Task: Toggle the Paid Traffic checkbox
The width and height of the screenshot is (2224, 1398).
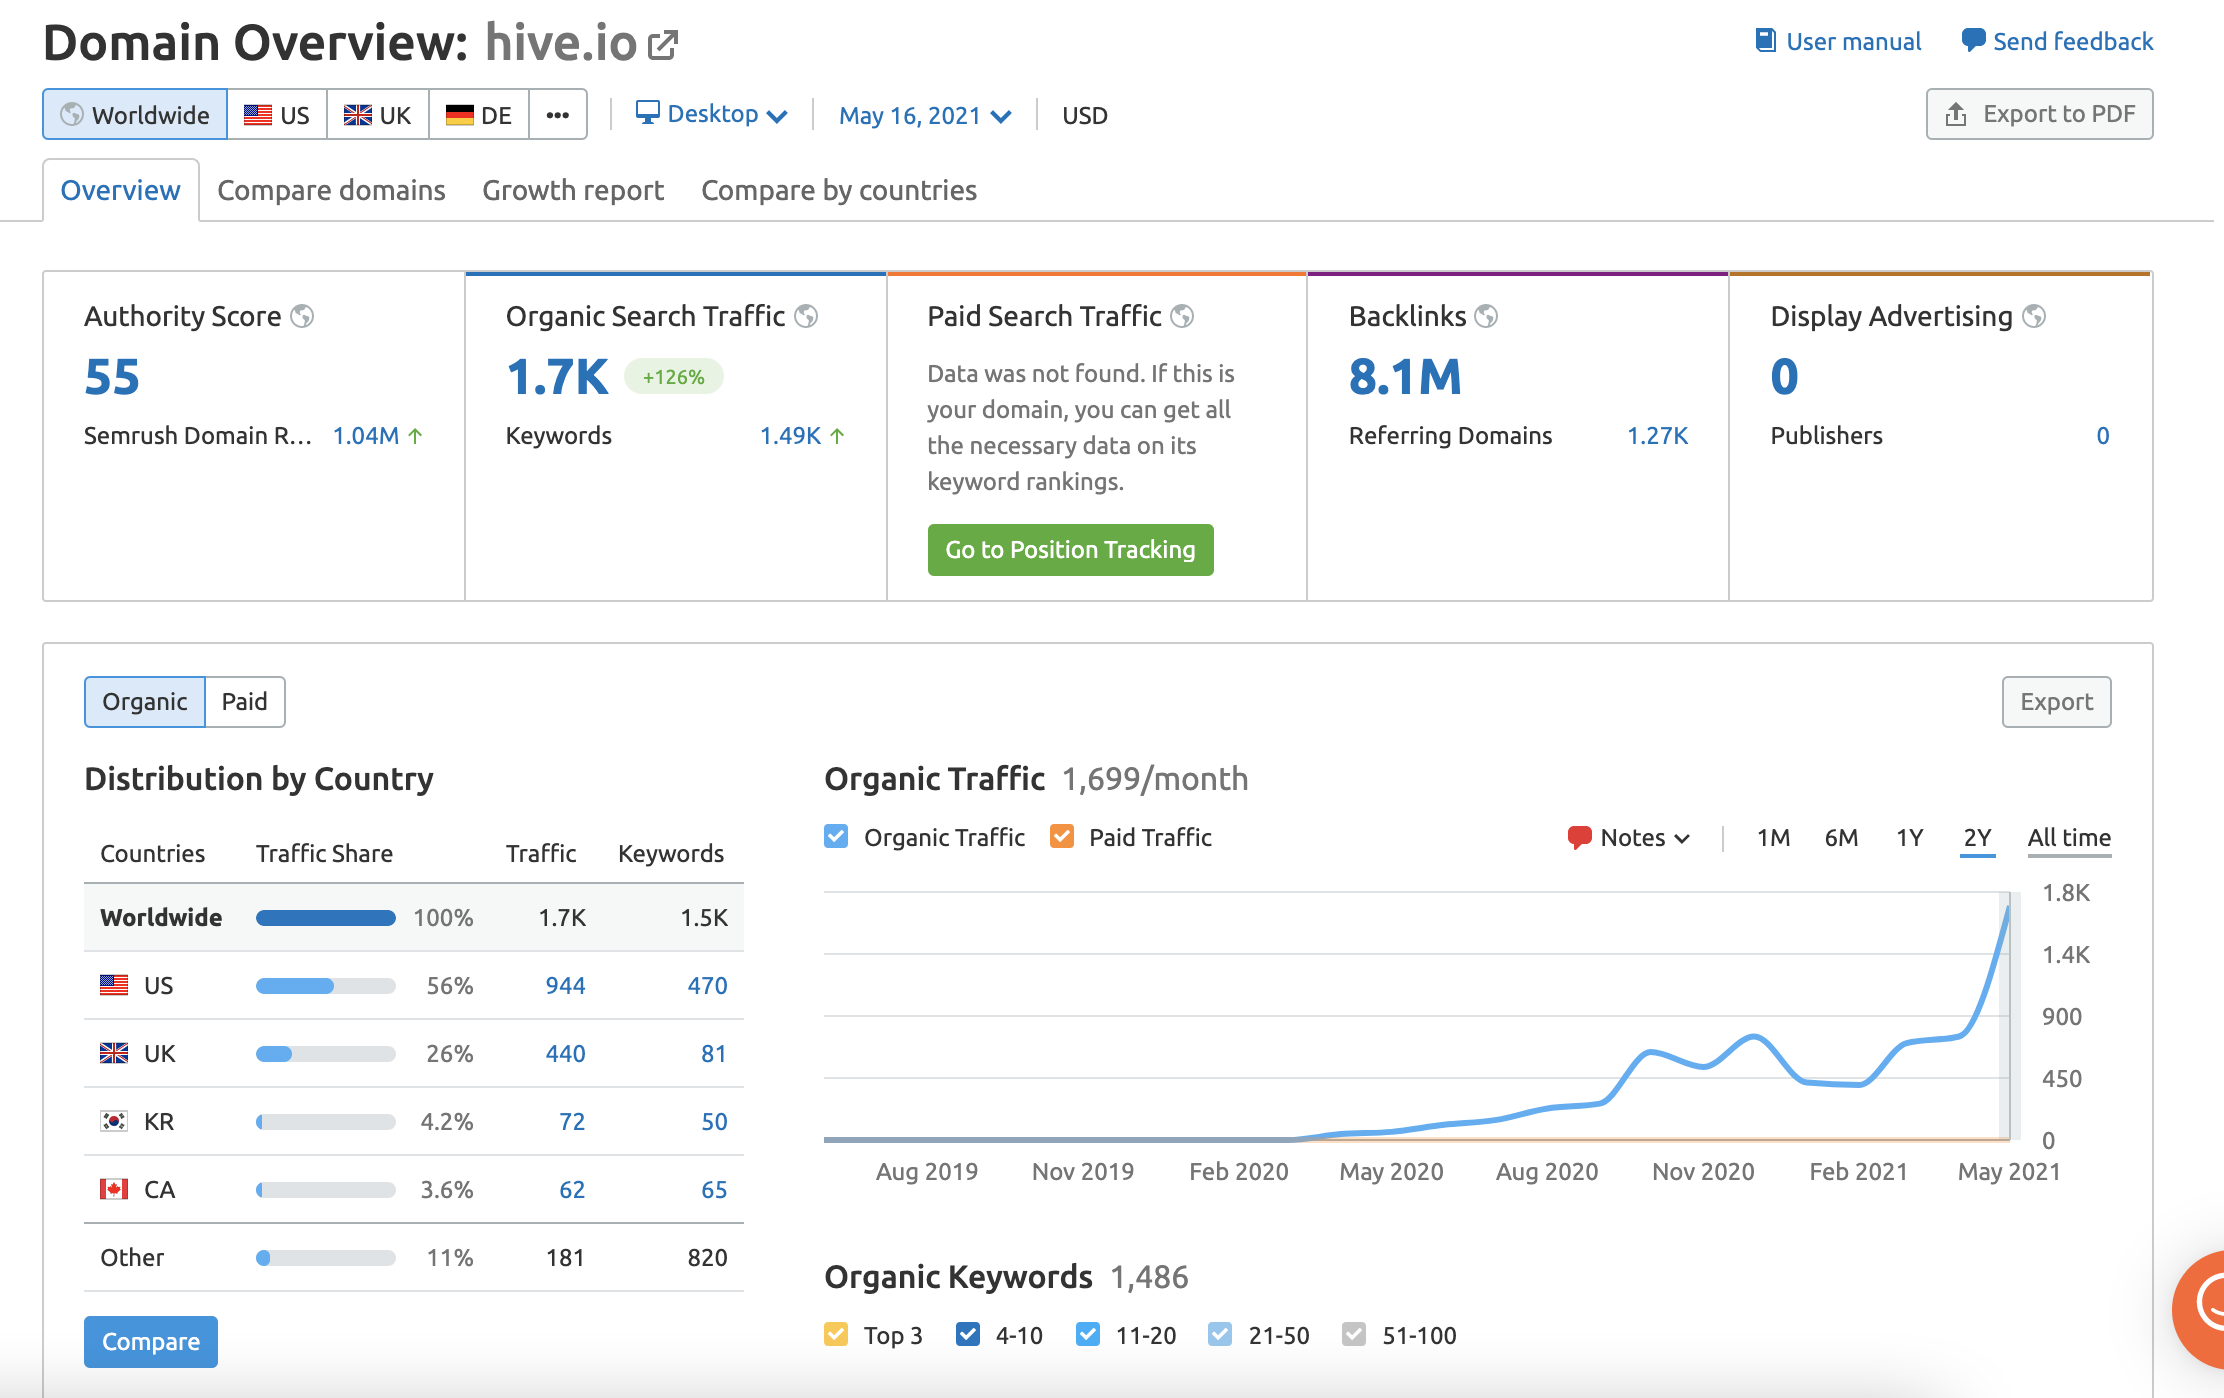Action: (x=1061, y=836)
